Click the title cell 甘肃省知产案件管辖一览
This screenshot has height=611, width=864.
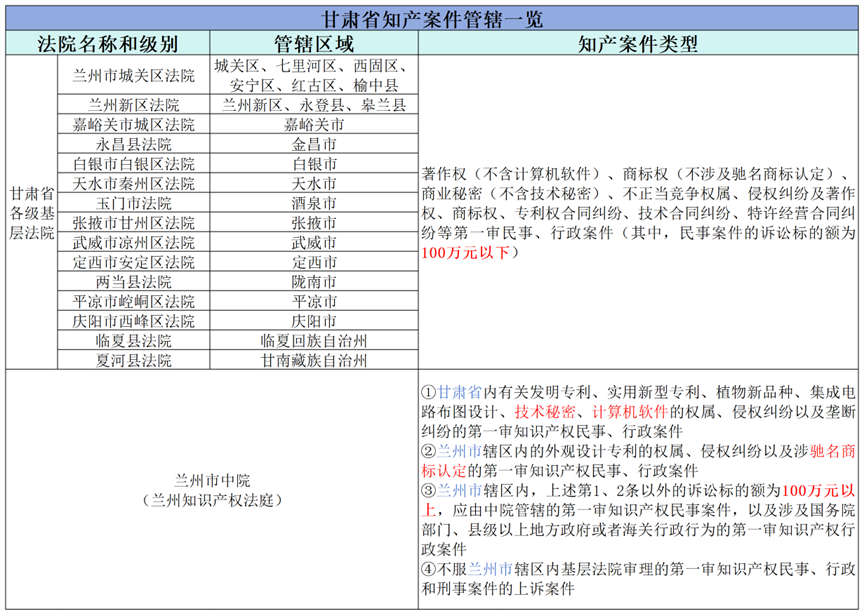(432, 18)
